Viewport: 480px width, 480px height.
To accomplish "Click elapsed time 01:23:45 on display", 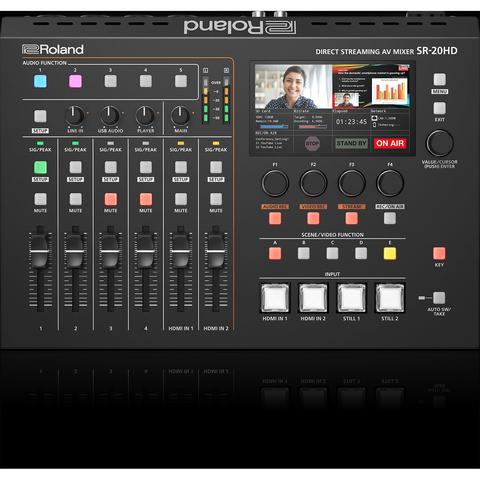I will pyautogui.click(x=351, y=122).
